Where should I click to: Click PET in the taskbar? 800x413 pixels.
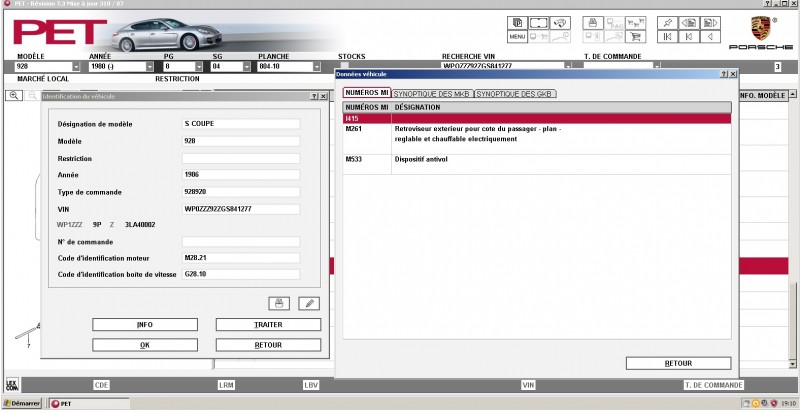(x=89, y=403)
